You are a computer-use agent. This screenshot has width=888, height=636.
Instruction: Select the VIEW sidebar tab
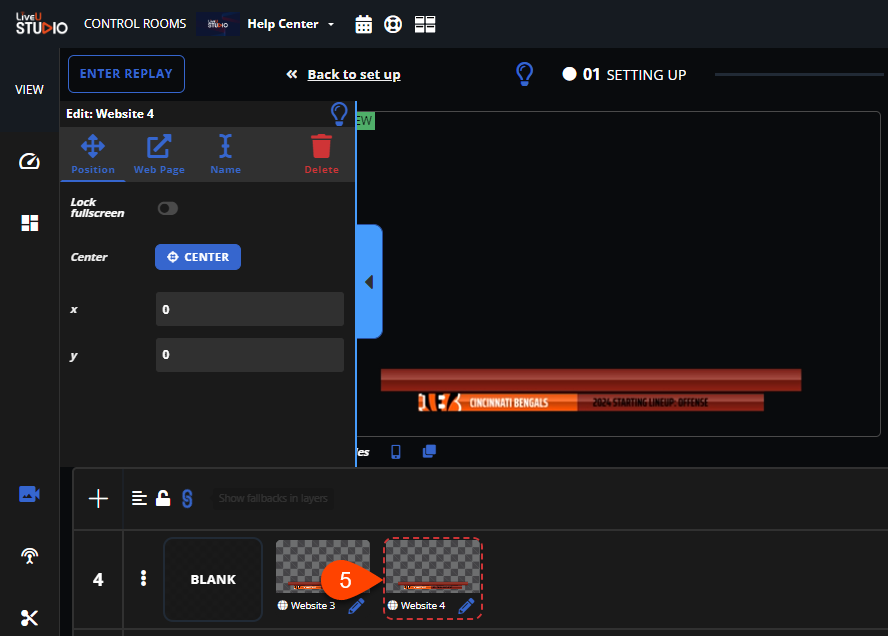29,89
